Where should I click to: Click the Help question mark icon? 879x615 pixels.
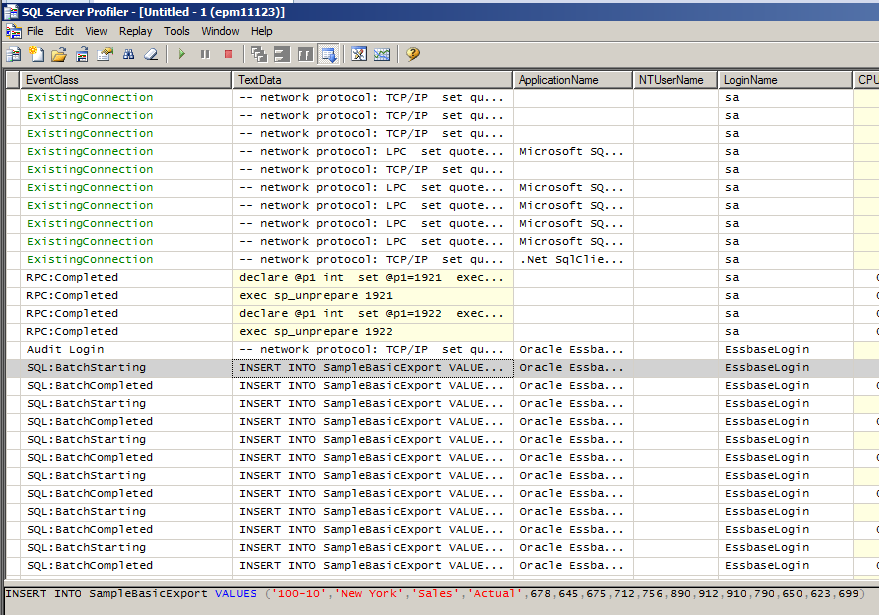[413, 54]
